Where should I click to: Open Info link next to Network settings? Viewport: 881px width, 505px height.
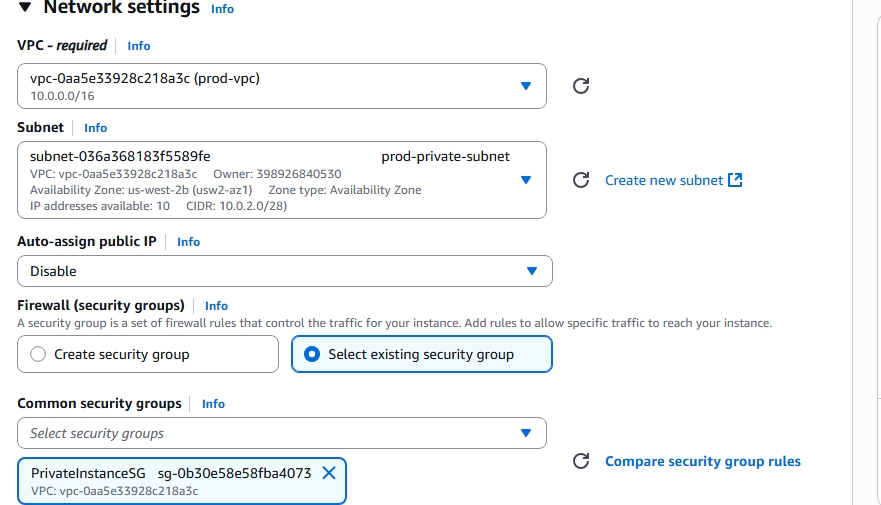pyautogui.click(x=223, y=9)
